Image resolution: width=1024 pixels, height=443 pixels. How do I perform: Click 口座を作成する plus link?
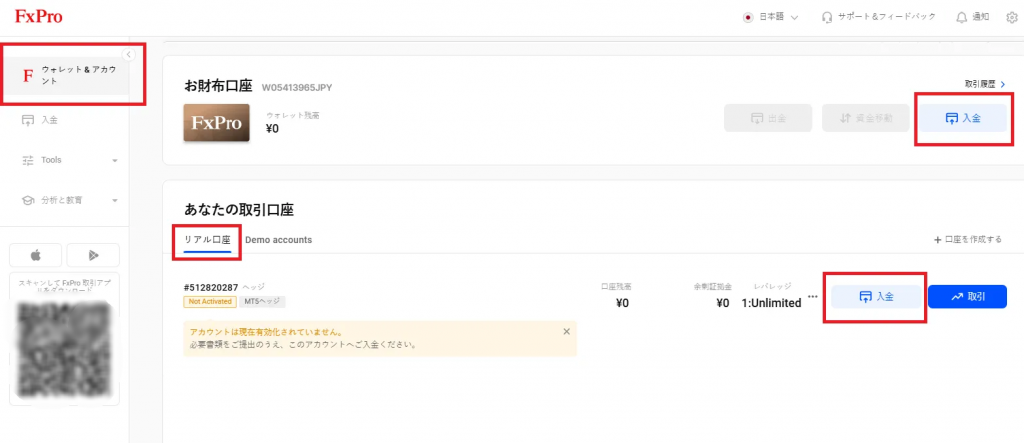[x=968, y=240]
